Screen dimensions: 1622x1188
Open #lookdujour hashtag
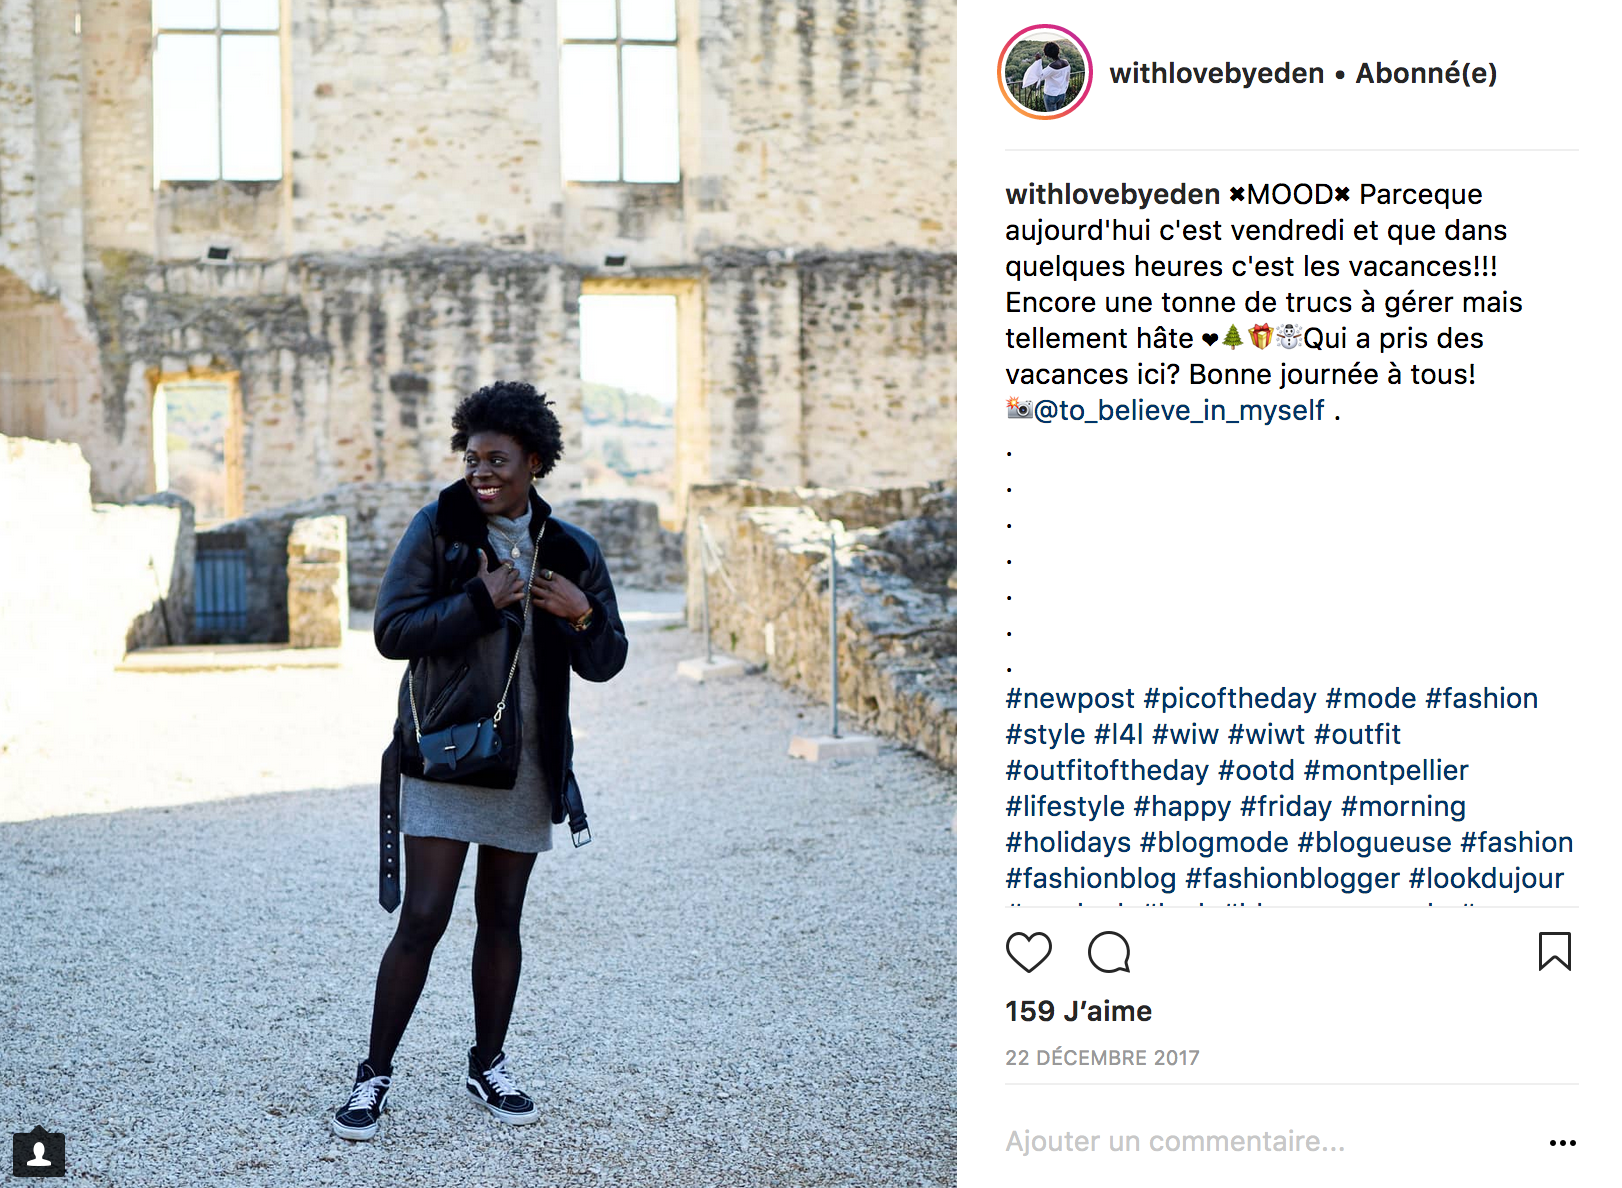point(1486,878)
